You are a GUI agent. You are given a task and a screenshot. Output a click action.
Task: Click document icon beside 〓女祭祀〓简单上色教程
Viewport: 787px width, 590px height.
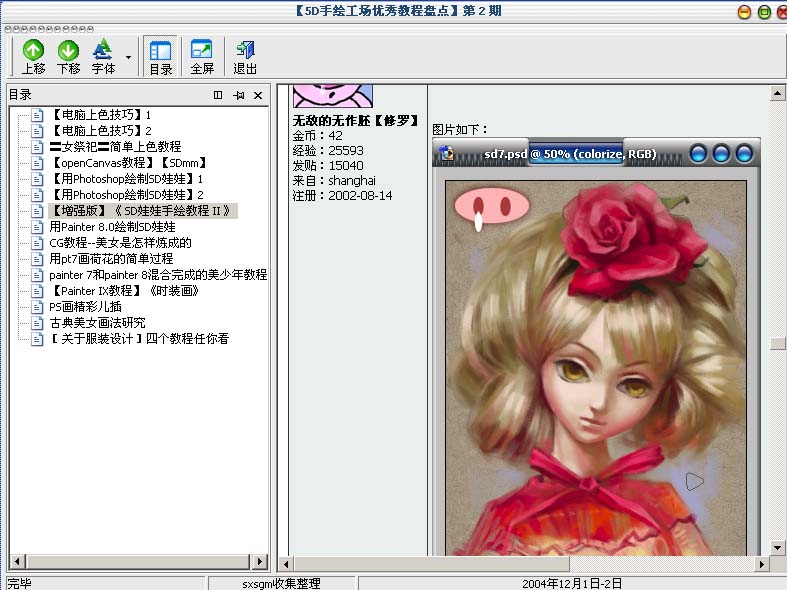point(37,148)
